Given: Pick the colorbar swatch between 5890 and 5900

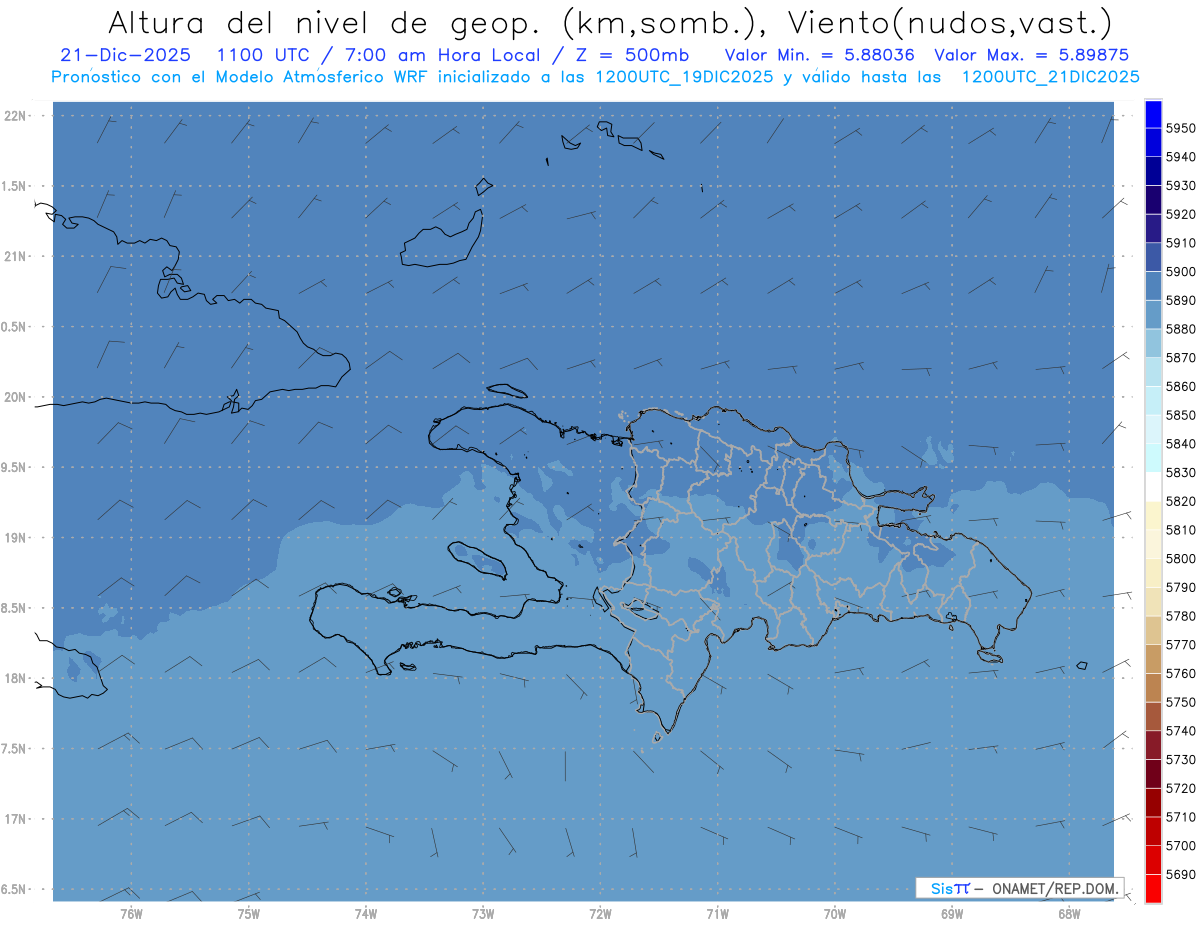Looking at the screenshot, I should 1153,285.
